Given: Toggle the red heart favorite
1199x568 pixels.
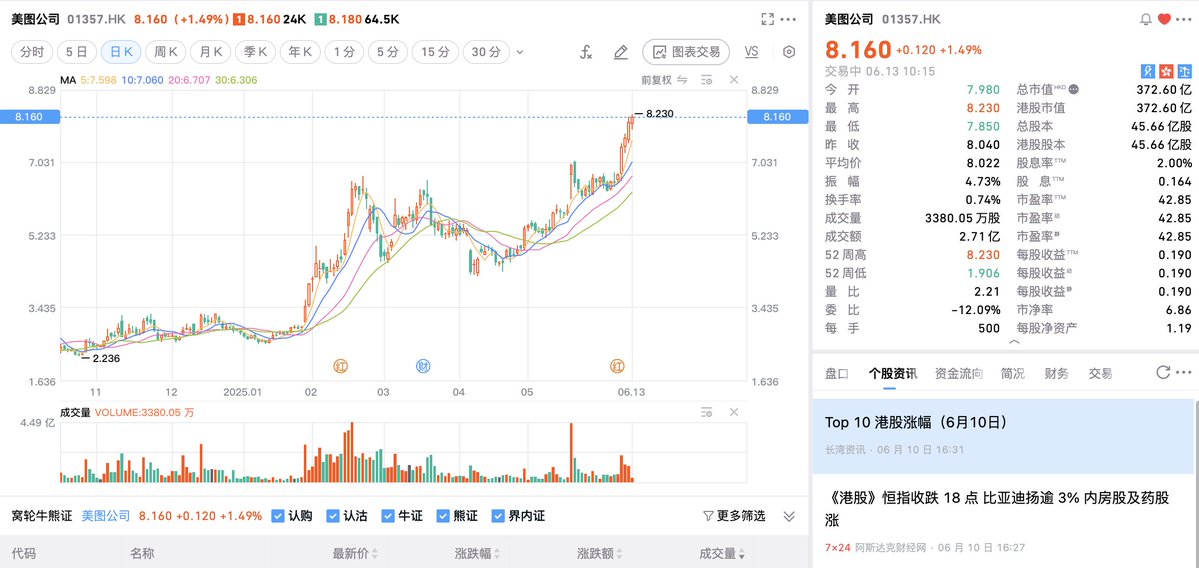Looking at the screenshot, I should pyautogui.click(x=1164, y=19).
